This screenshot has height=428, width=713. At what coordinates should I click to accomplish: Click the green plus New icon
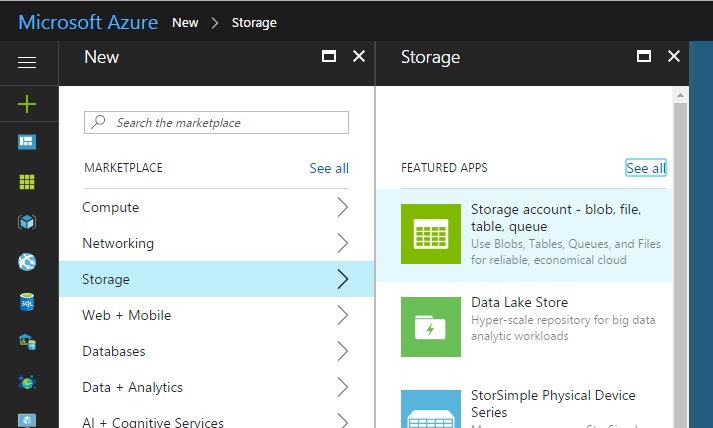click(27, 104)
